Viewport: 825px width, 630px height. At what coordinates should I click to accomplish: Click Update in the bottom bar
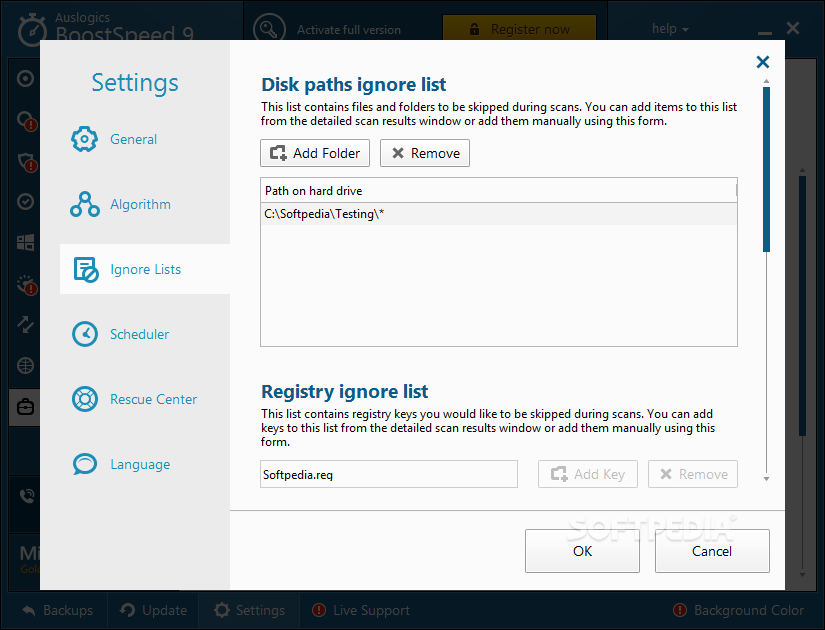click(153, 611)
